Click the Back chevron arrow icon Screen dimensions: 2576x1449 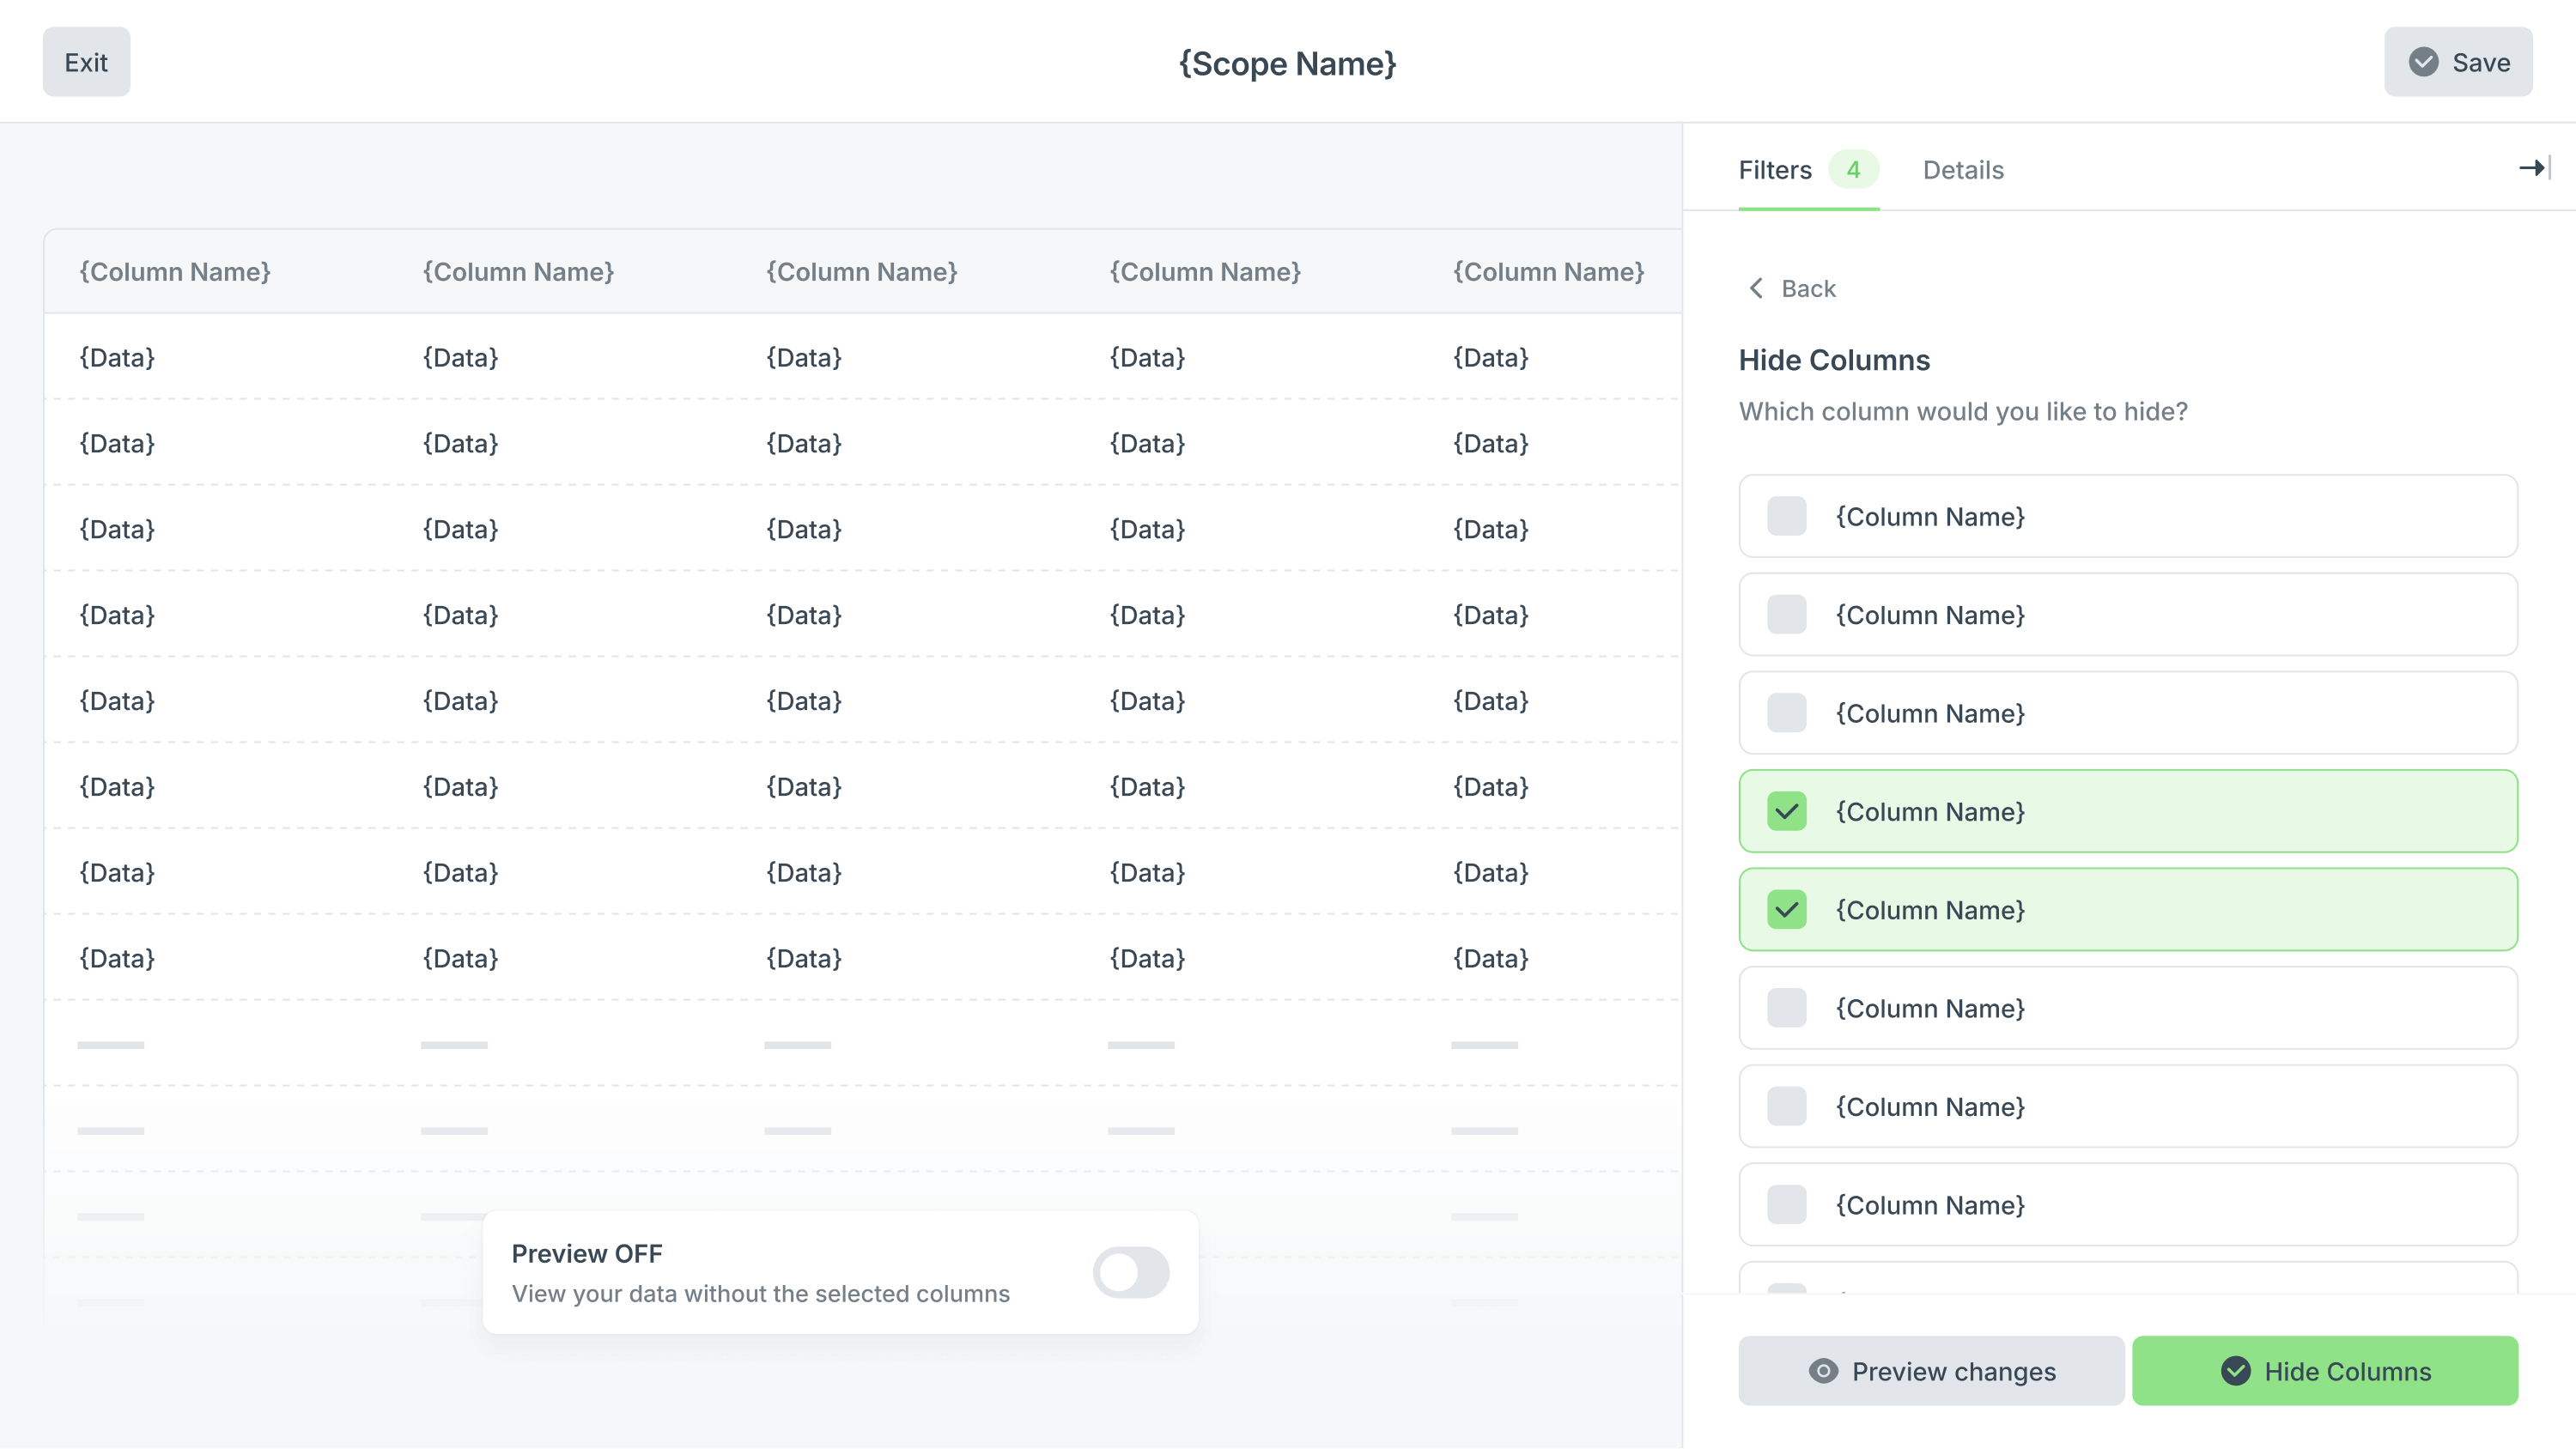(1756, 289)
